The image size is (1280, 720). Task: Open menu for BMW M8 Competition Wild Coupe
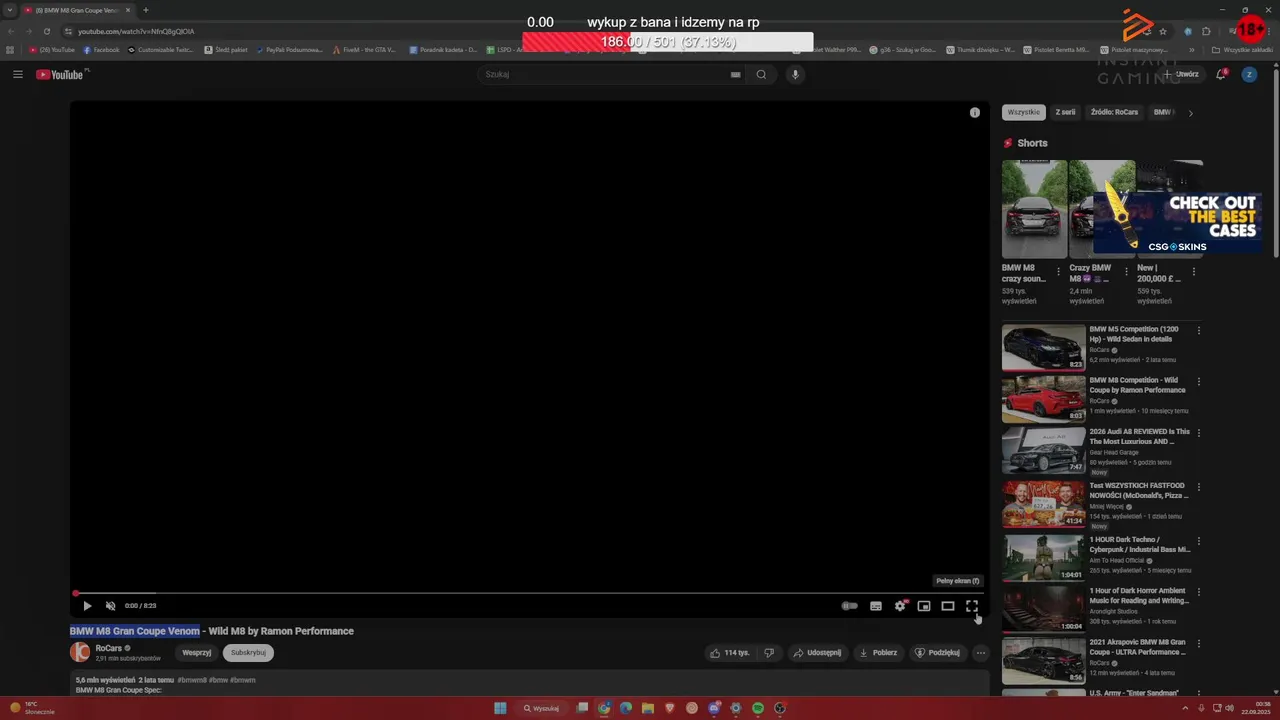(1198, 381)
